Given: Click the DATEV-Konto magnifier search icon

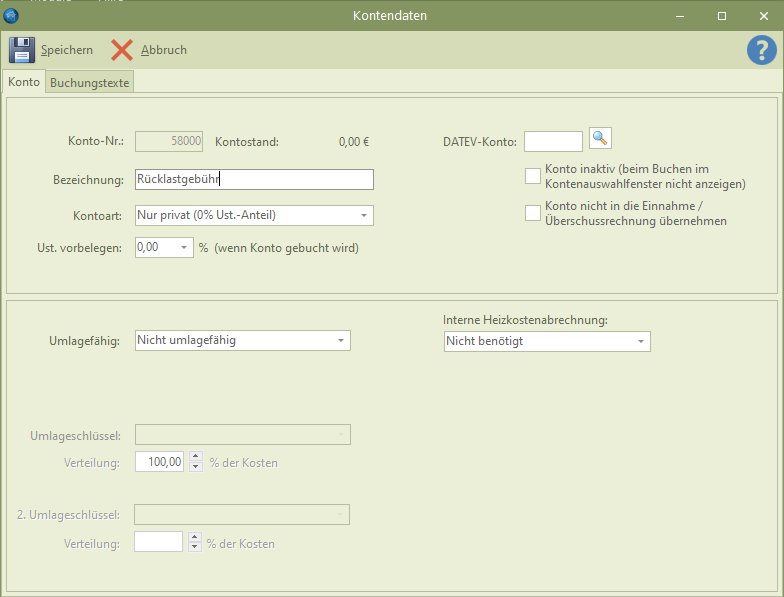Looking at the screenshot, I should coord(599,138).
